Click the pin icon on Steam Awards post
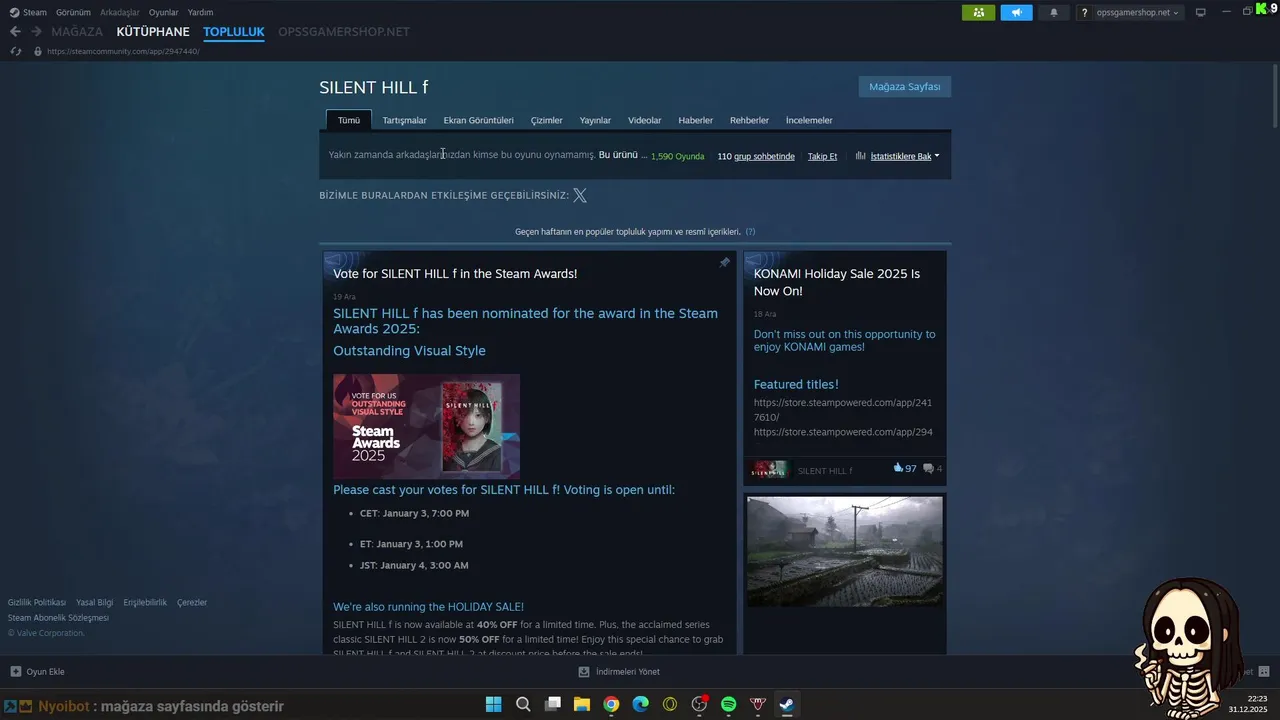Image resolution: width=1280 pixels, height=720 pixels. 725,262
